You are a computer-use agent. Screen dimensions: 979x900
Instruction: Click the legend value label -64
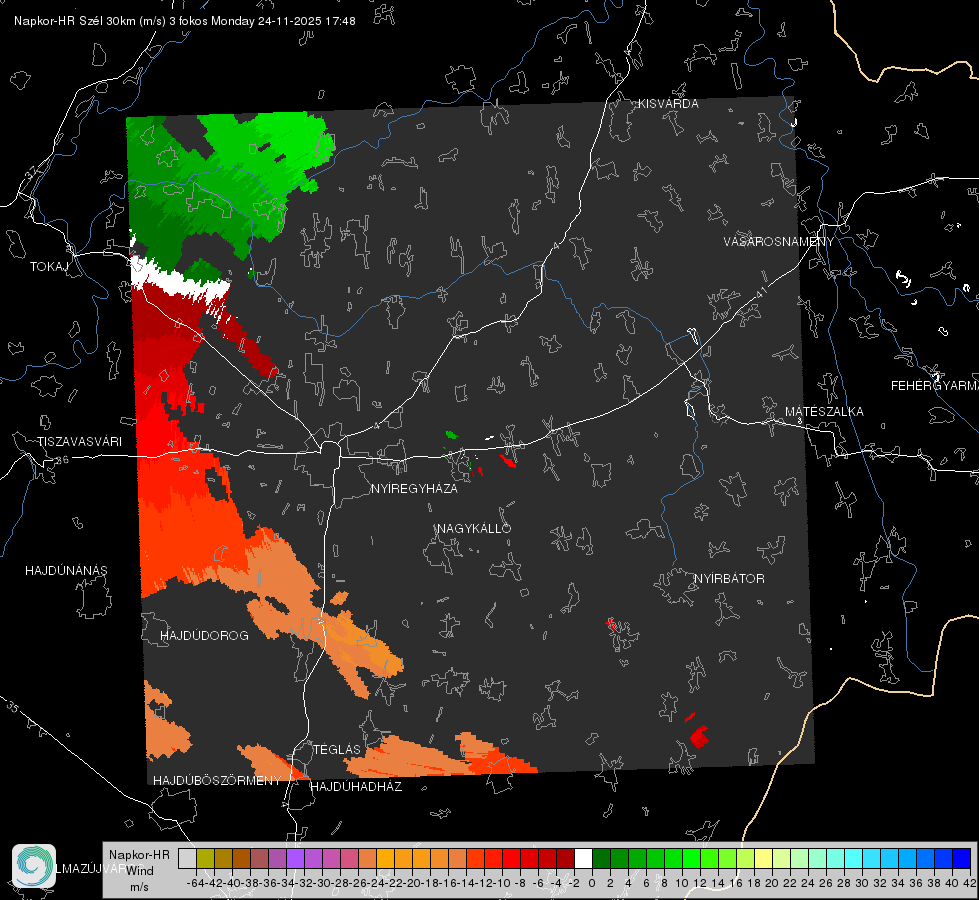pyautogui.click(x=195, y=883)
